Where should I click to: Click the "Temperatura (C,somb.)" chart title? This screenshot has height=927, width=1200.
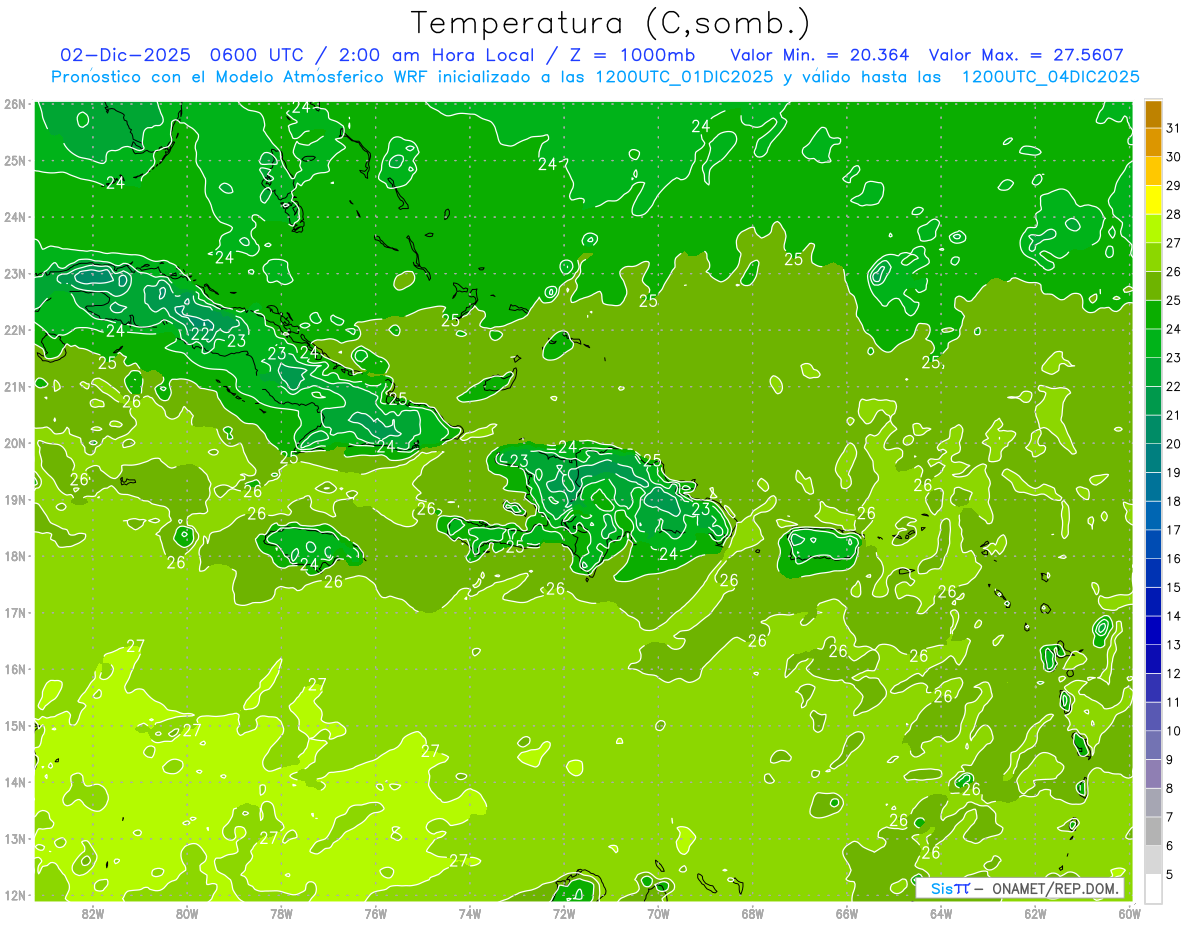click(x=611, y=23)
